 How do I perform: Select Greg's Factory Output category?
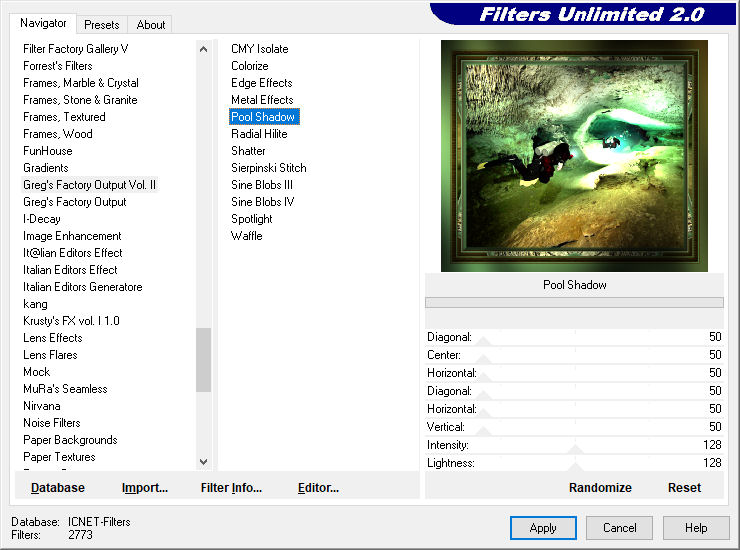(x=75, y=202)
